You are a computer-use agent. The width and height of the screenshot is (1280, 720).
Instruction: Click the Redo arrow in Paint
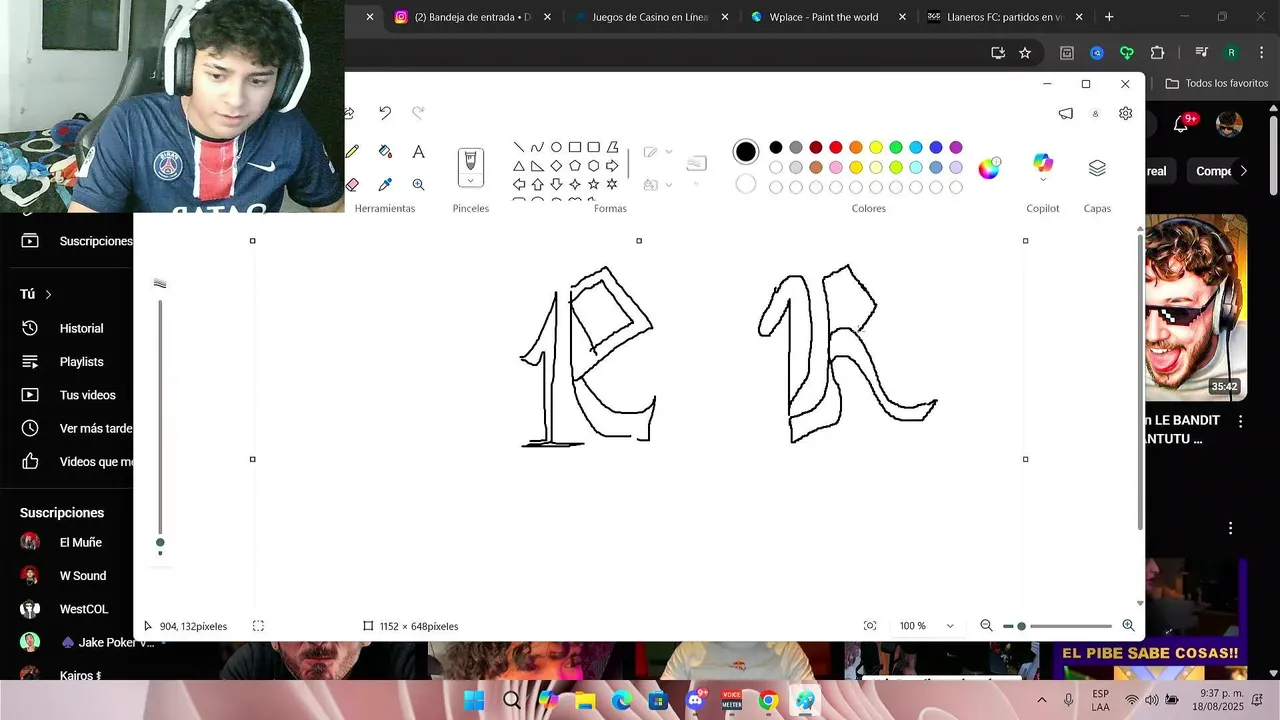tap(418, 113)
